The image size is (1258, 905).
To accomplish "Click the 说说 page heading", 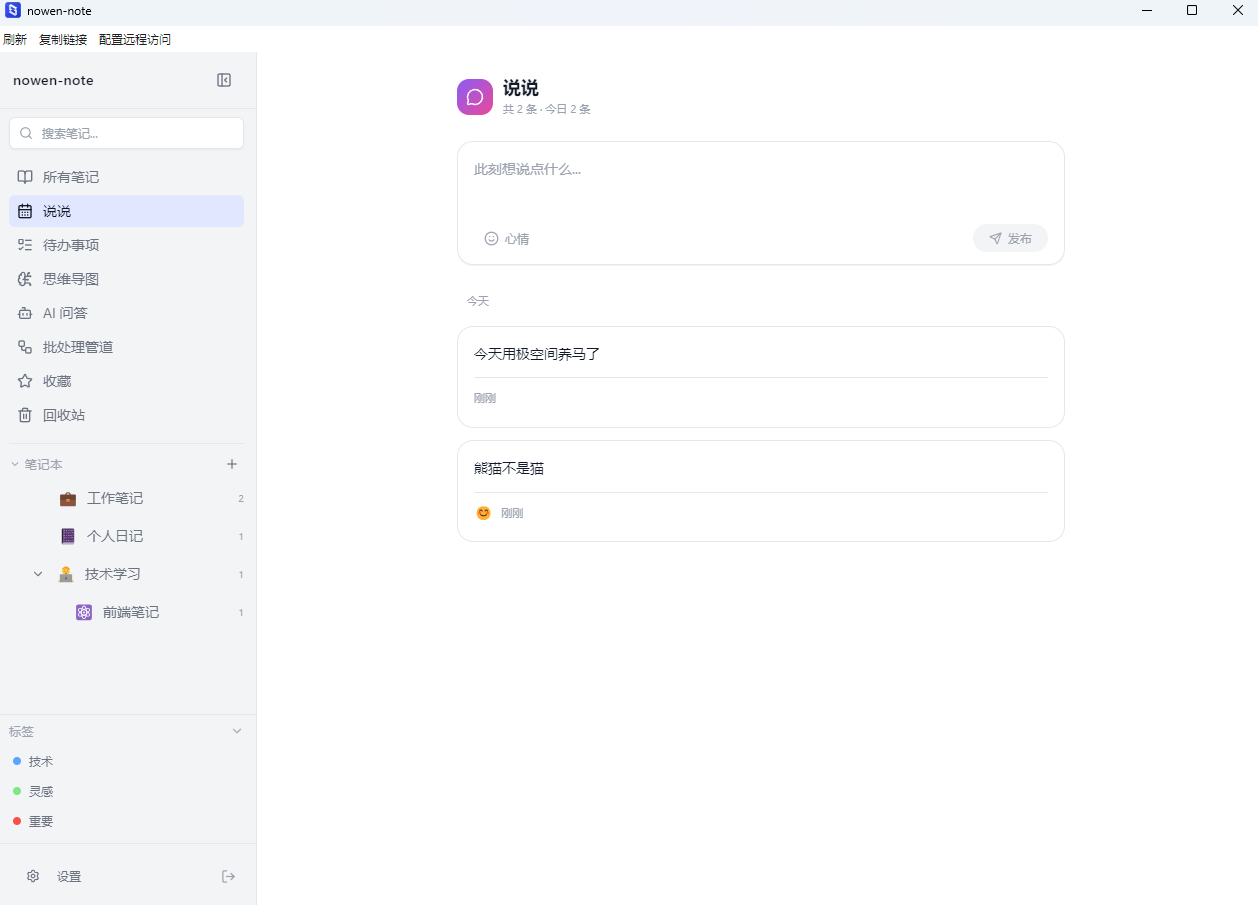I will (520, 88).
